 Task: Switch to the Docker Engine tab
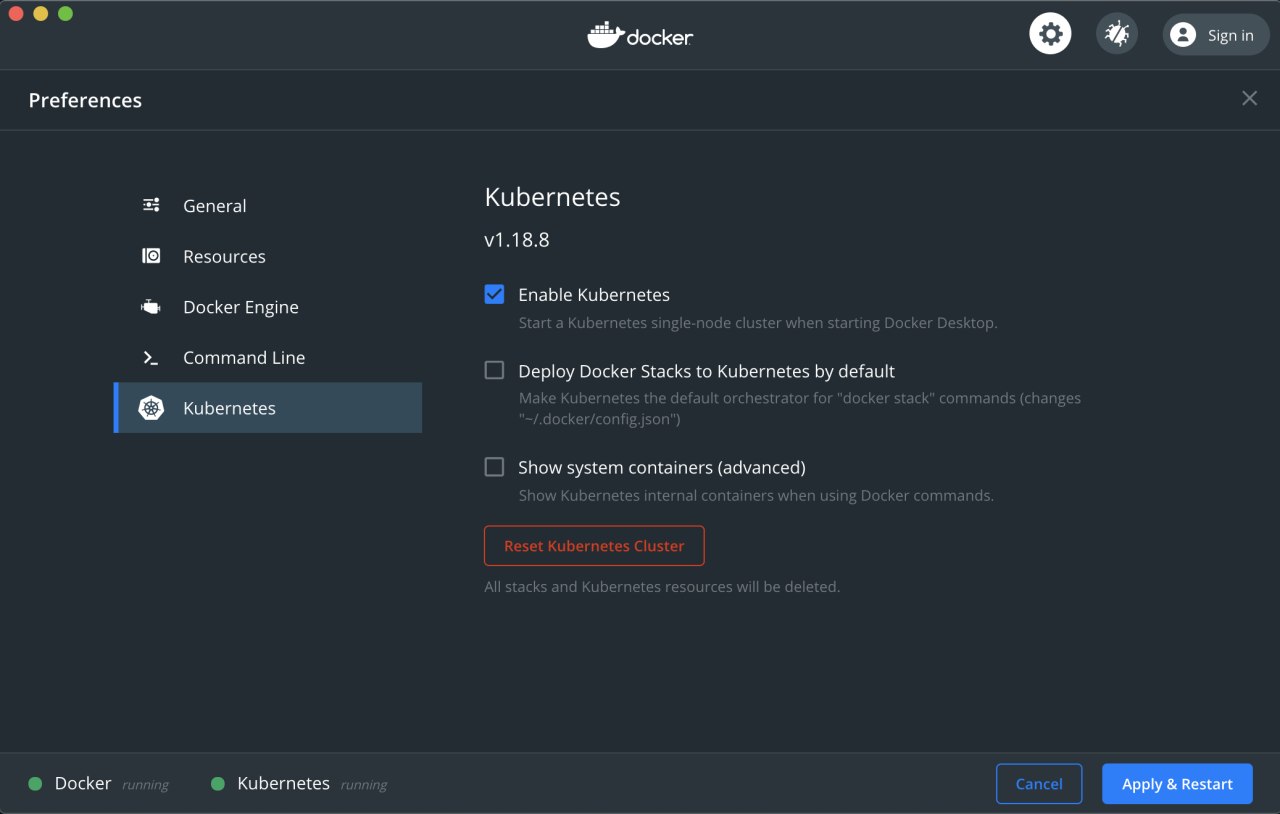point(268,307)
